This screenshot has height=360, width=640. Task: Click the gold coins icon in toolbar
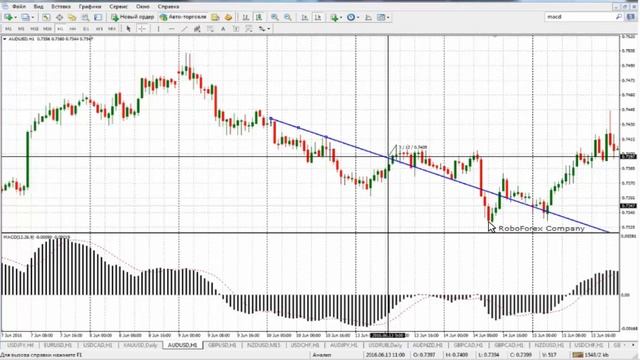coord(228,17)
